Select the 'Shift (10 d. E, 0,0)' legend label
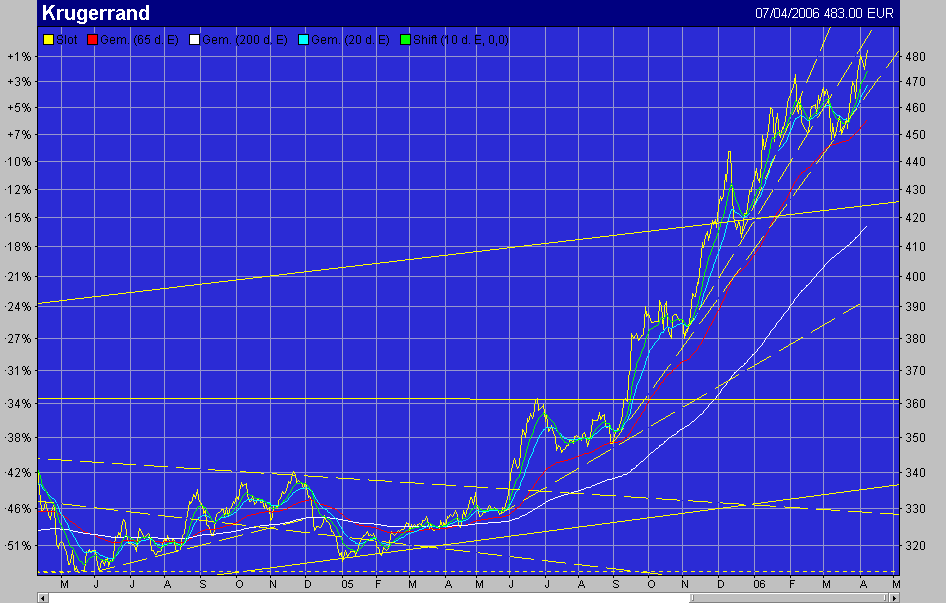This screenshot has height=603, width=946. (x=461, y=40)
